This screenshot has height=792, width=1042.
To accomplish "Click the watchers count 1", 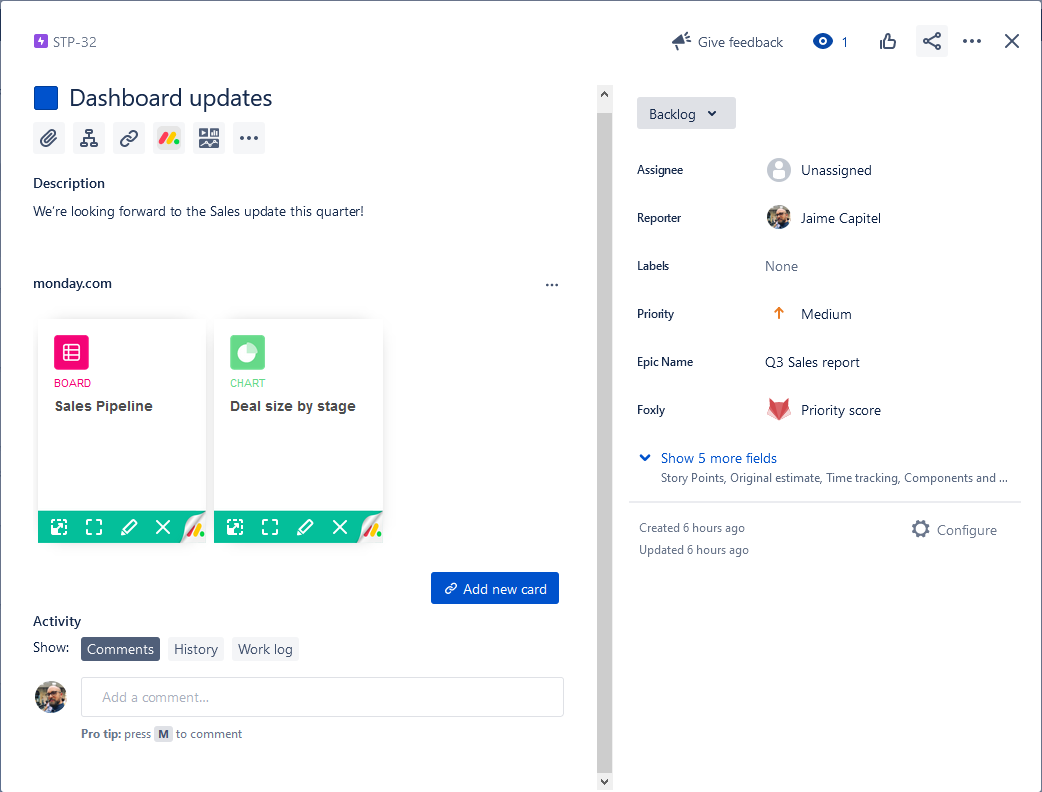I will pyautogui.click(x=844, y=42).
